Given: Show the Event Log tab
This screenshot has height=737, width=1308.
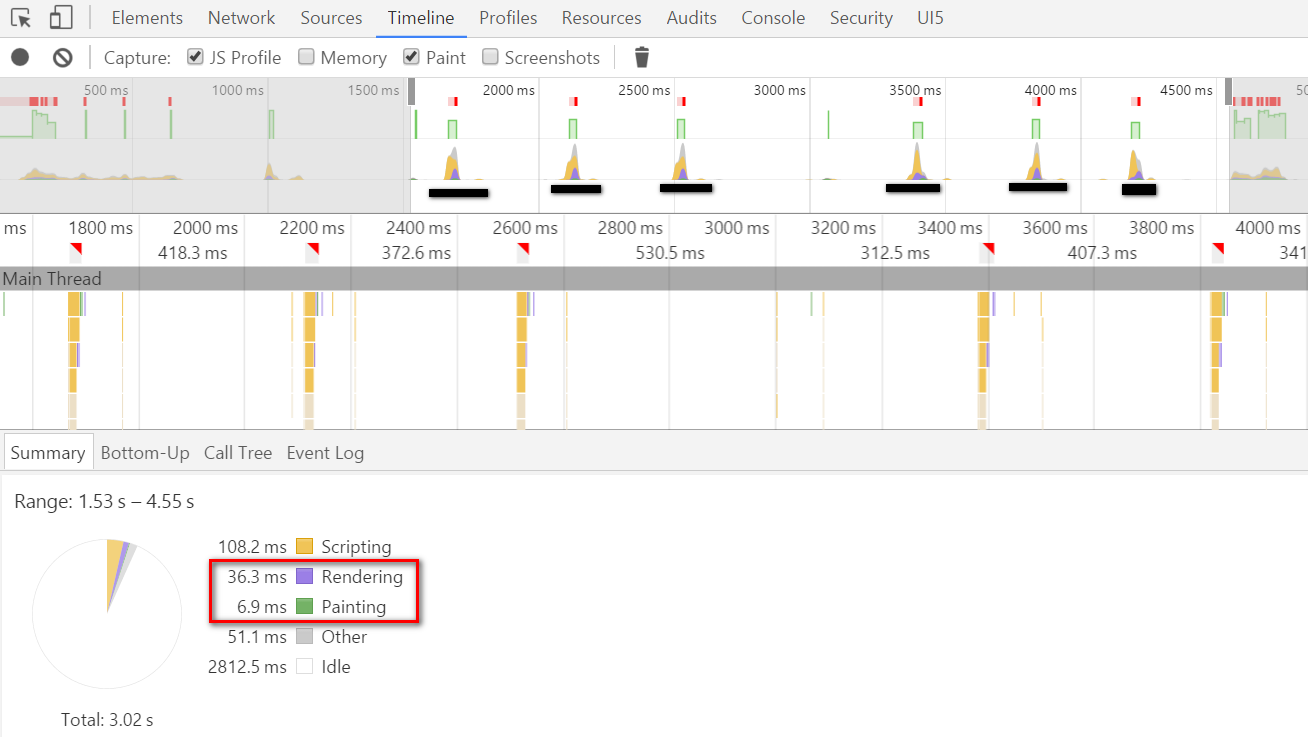Looking at the screenshot, I should pyautogui.click(x=325, y=452).
